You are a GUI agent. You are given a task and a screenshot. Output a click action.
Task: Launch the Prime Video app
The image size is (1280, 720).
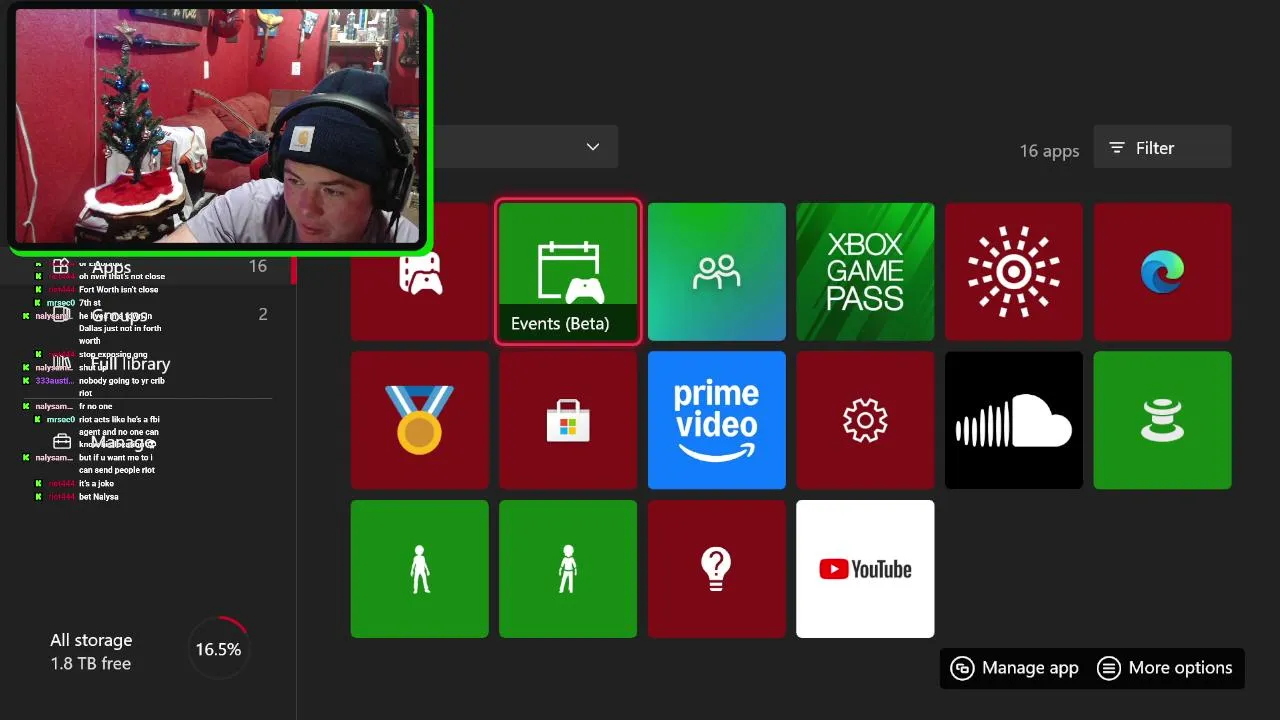(x=717, y=420)
